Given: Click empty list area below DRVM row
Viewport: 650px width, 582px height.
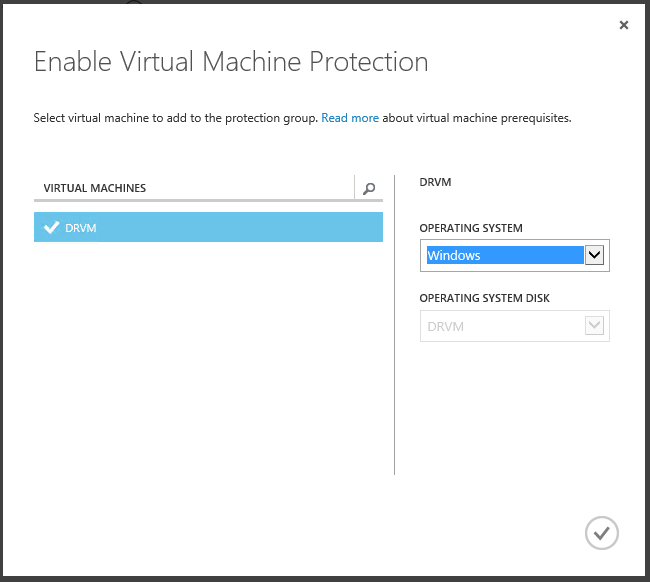Looking at the screenshot, I should pyautogui.click(x=208, y=350).
